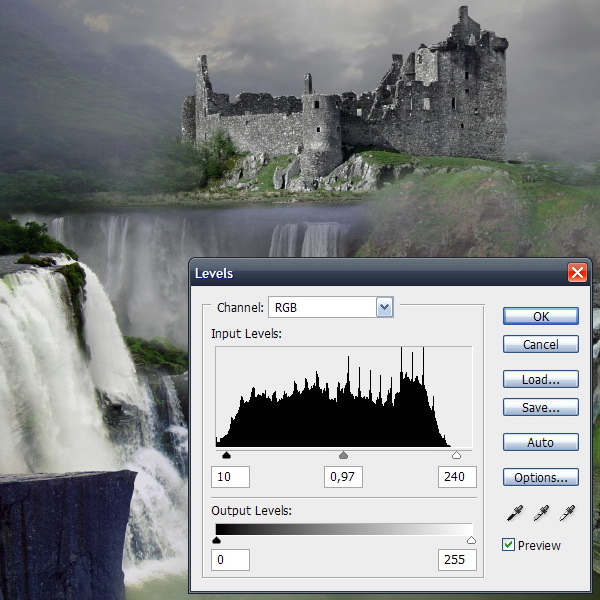600x600 pixels.
Task: Click the Save... button
Action: pyautogui.click(x=540, y=407)
